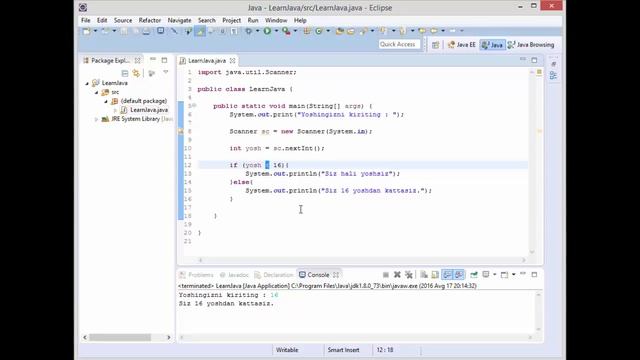Image resolution: width=640 pixels, height=360 pixels.
Task: Click the Pin Console icon
Action: coord(473,275)
